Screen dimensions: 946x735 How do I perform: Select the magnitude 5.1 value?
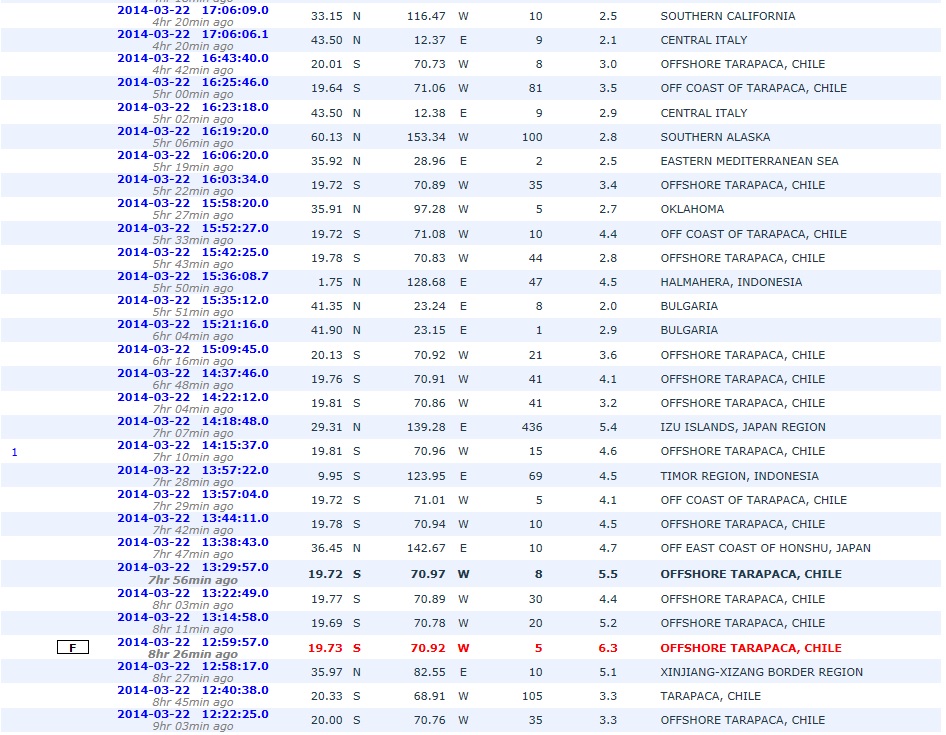[608, 672]
